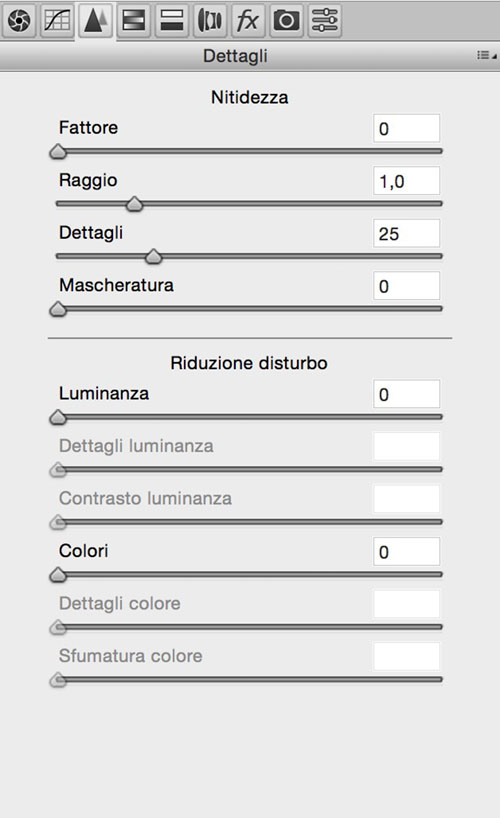Click the Dettagli value field showing 25

coord(407,233)
